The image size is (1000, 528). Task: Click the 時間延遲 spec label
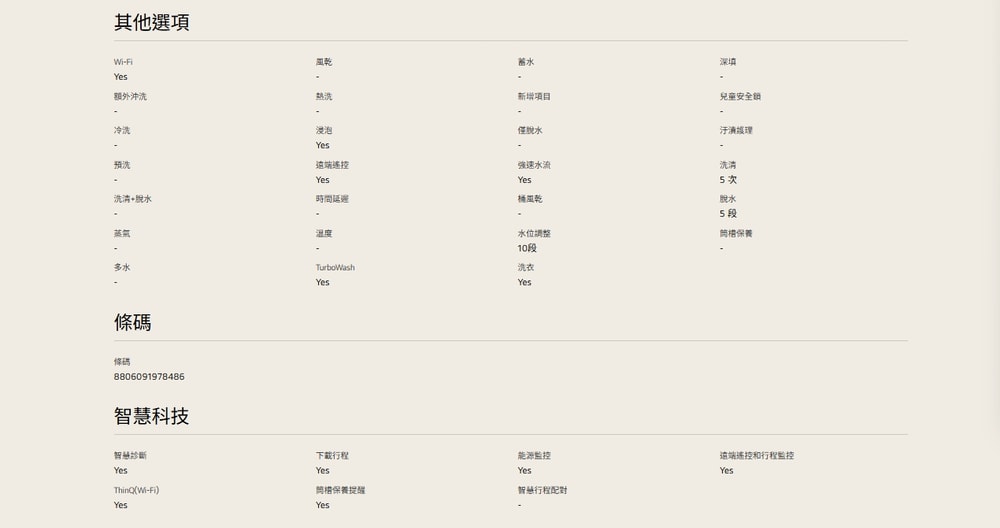click(332, 199)
